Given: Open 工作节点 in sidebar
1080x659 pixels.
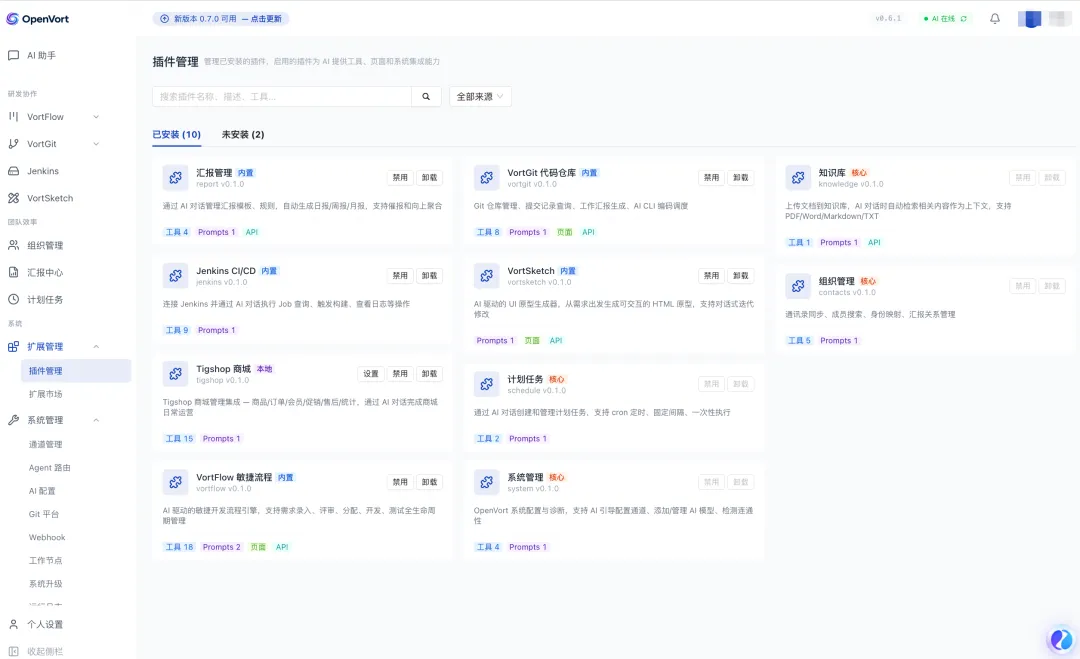Looking at the screenshot, I should tap(45, 561).
